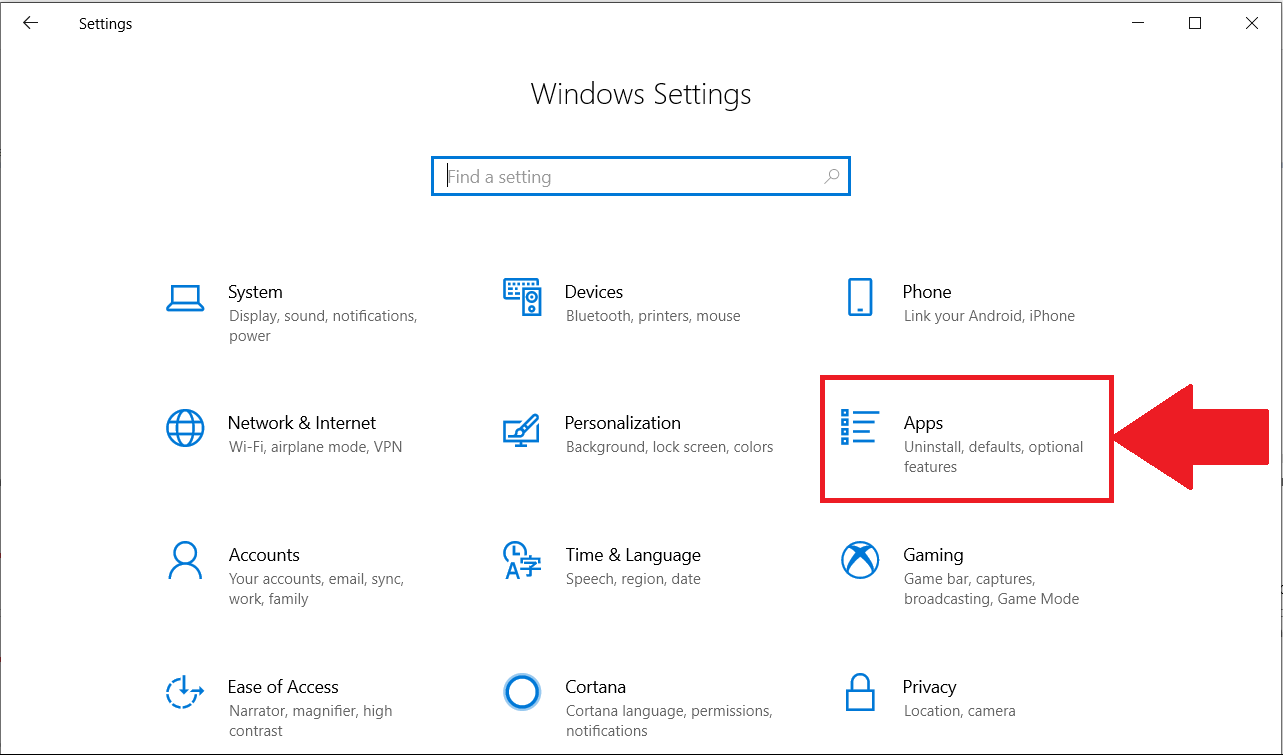
Task: Click the System laptop icon
Action: 185,298
